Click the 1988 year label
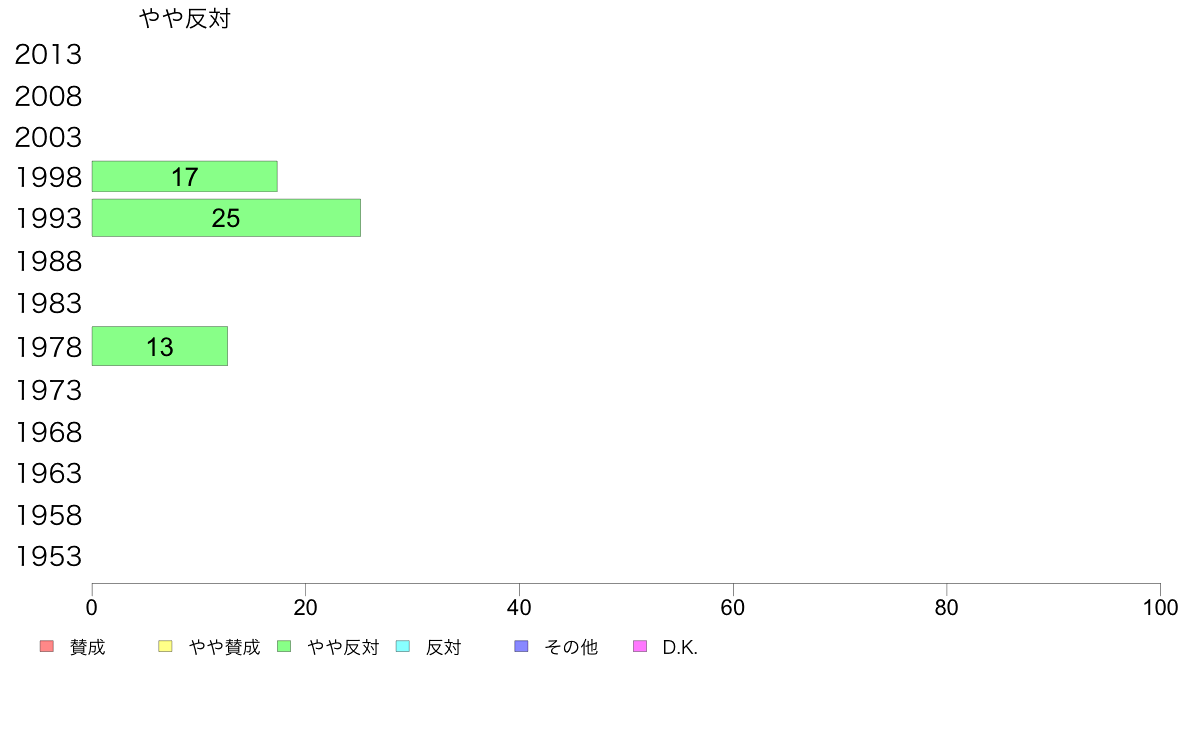The width and height of the screenshot is (1188, 736). tap(48, 262)
